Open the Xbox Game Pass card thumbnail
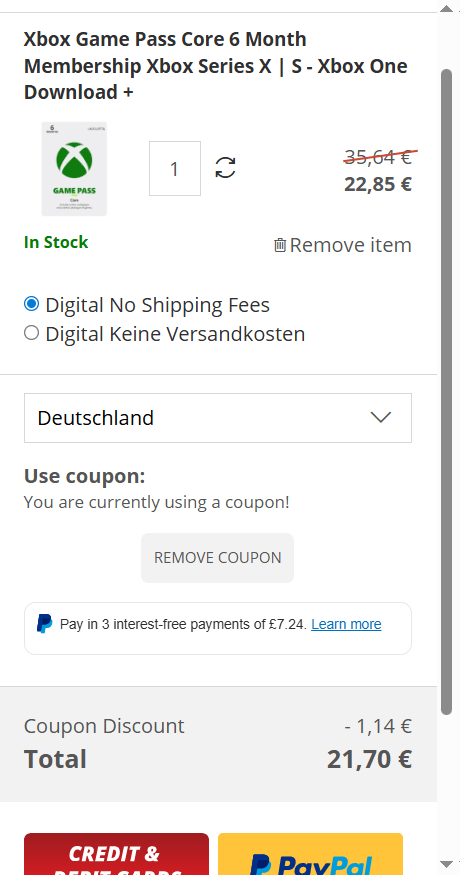The width and height of the screenshot is (460, 875). 74,169
